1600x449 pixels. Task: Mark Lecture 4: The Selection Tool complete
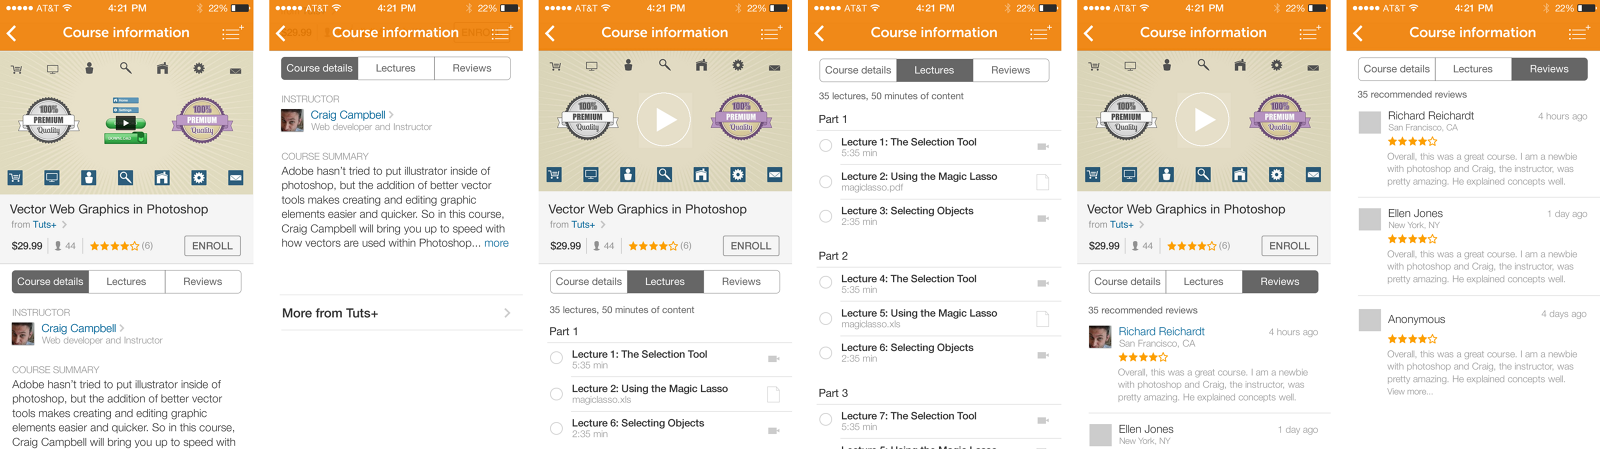point(826,284)
